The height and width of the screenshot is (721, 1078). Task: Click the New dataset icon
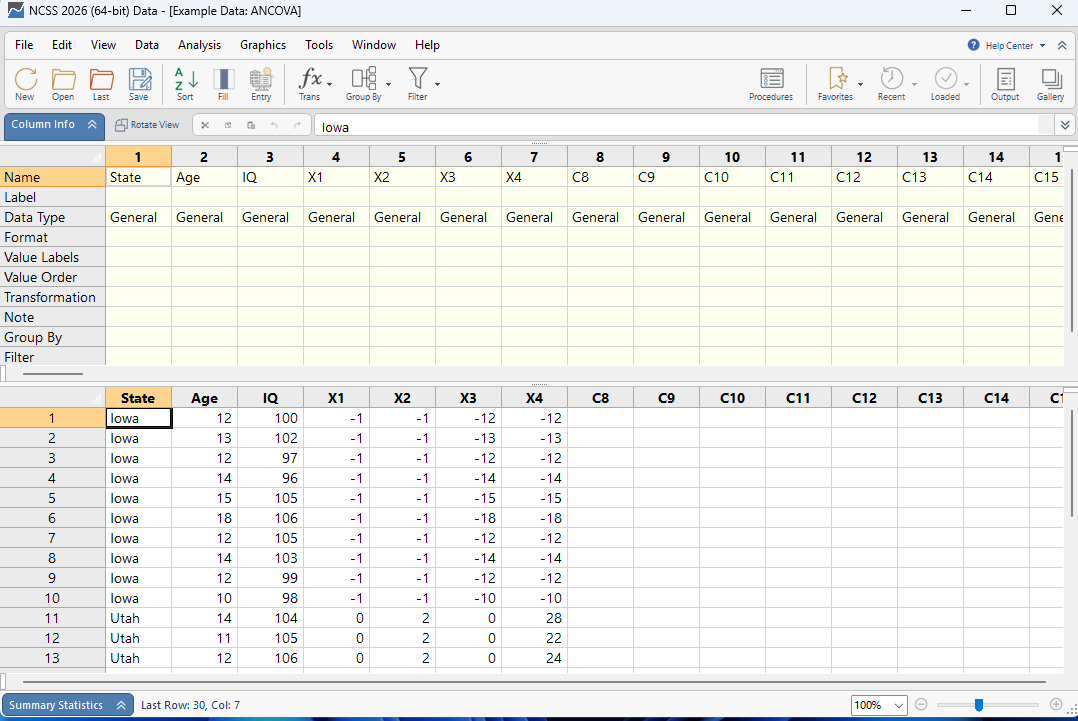tap(25, 84)
